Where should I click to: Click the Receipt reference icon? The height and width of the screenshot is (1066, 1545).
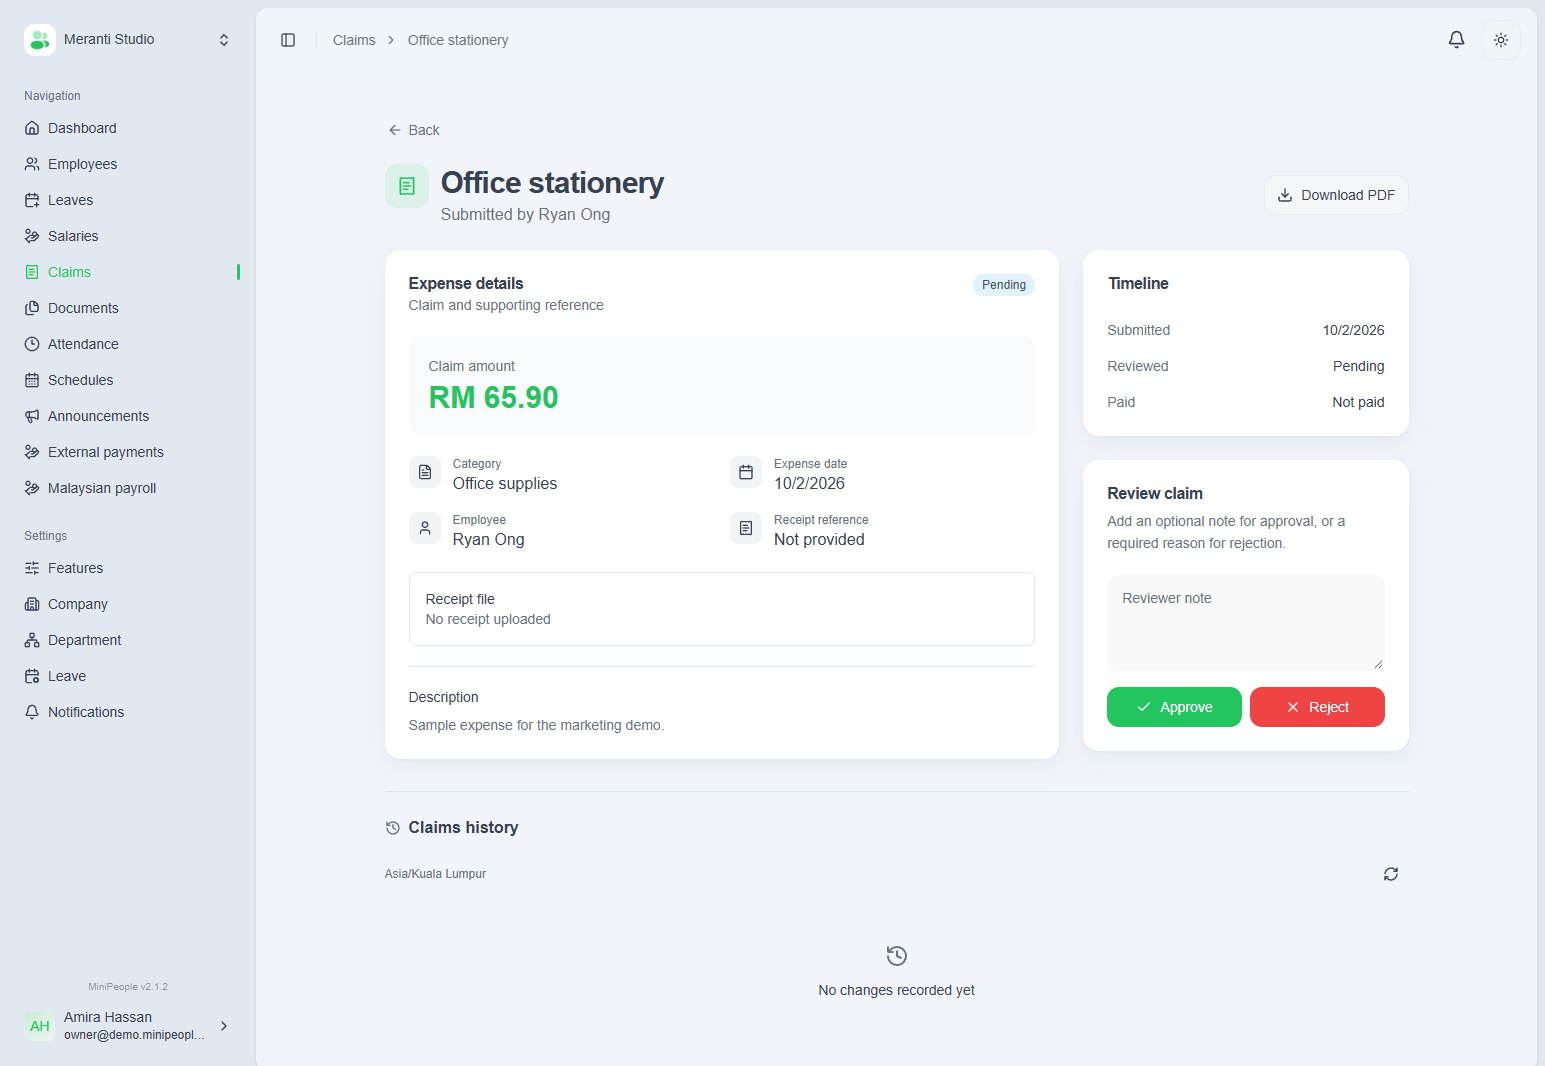[x=746, y=528]
